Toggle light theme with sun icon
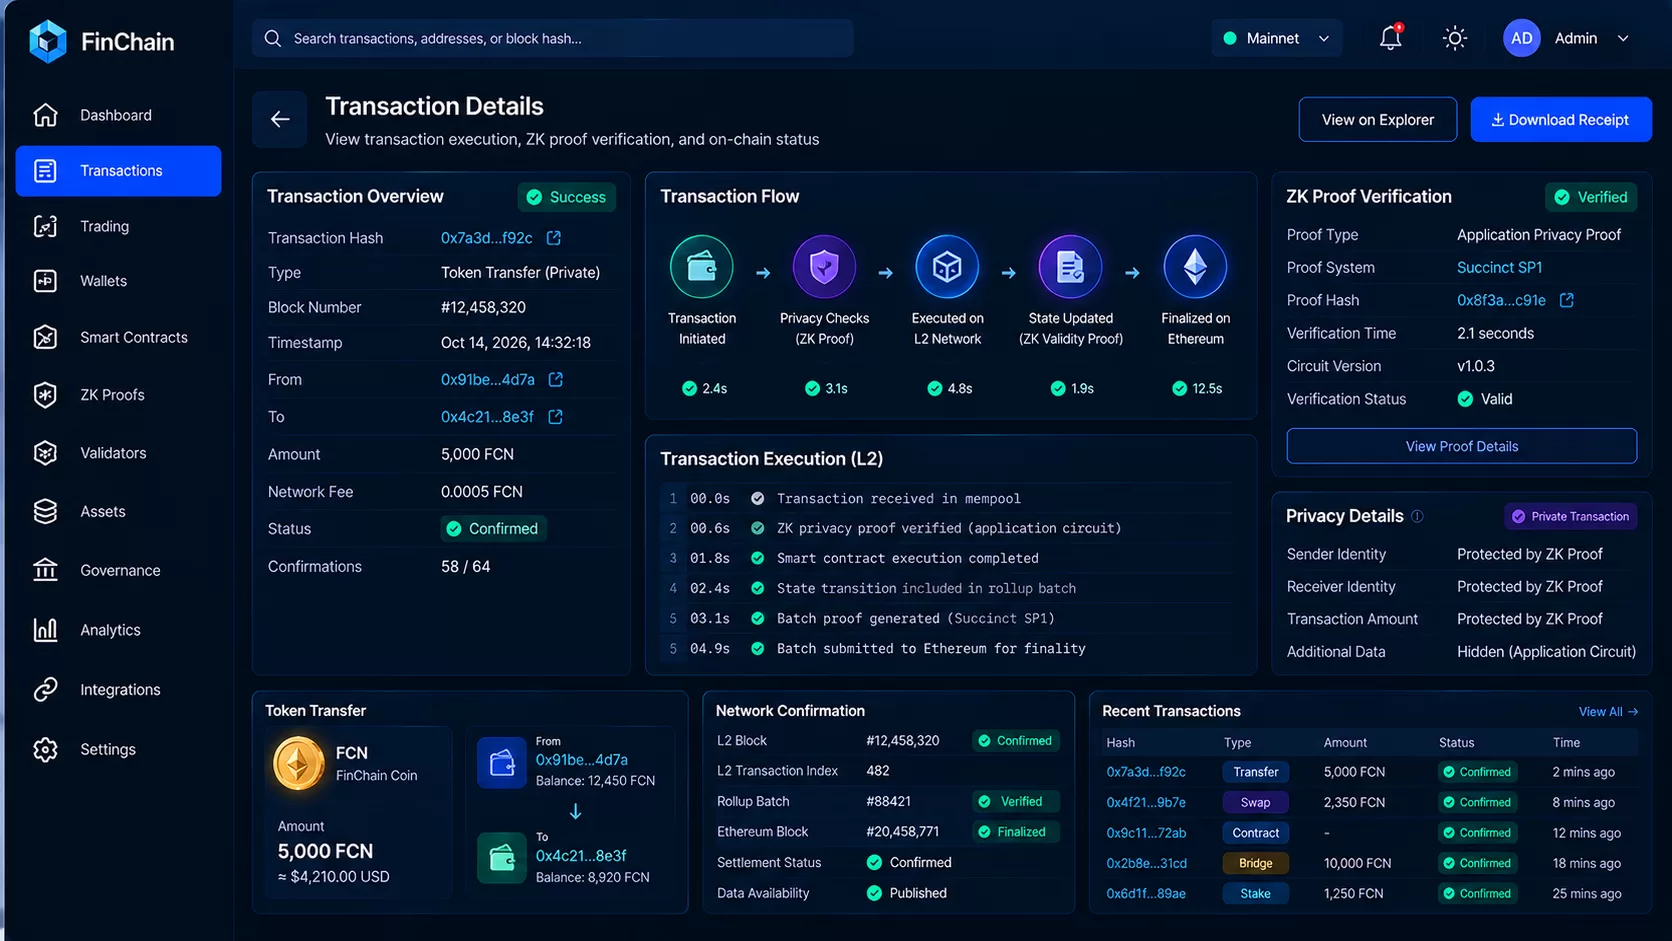The height and width of the screenshot is (941, 1672). click(x=1454, y=38)
